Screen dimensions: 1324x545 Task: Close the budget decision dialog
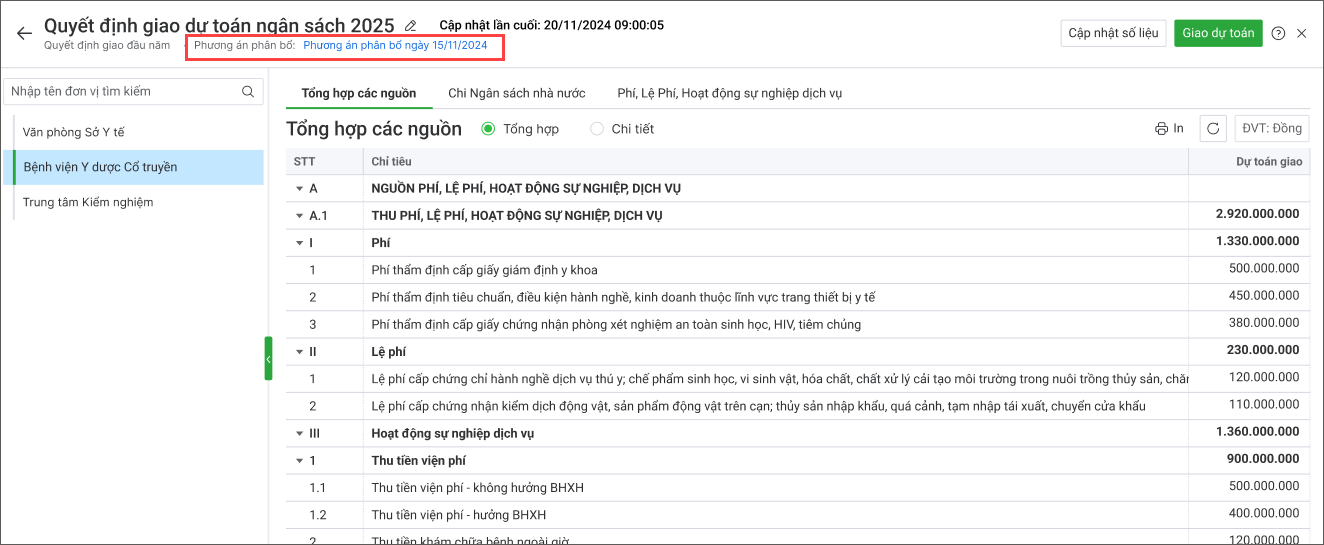tap(1301, 33)
